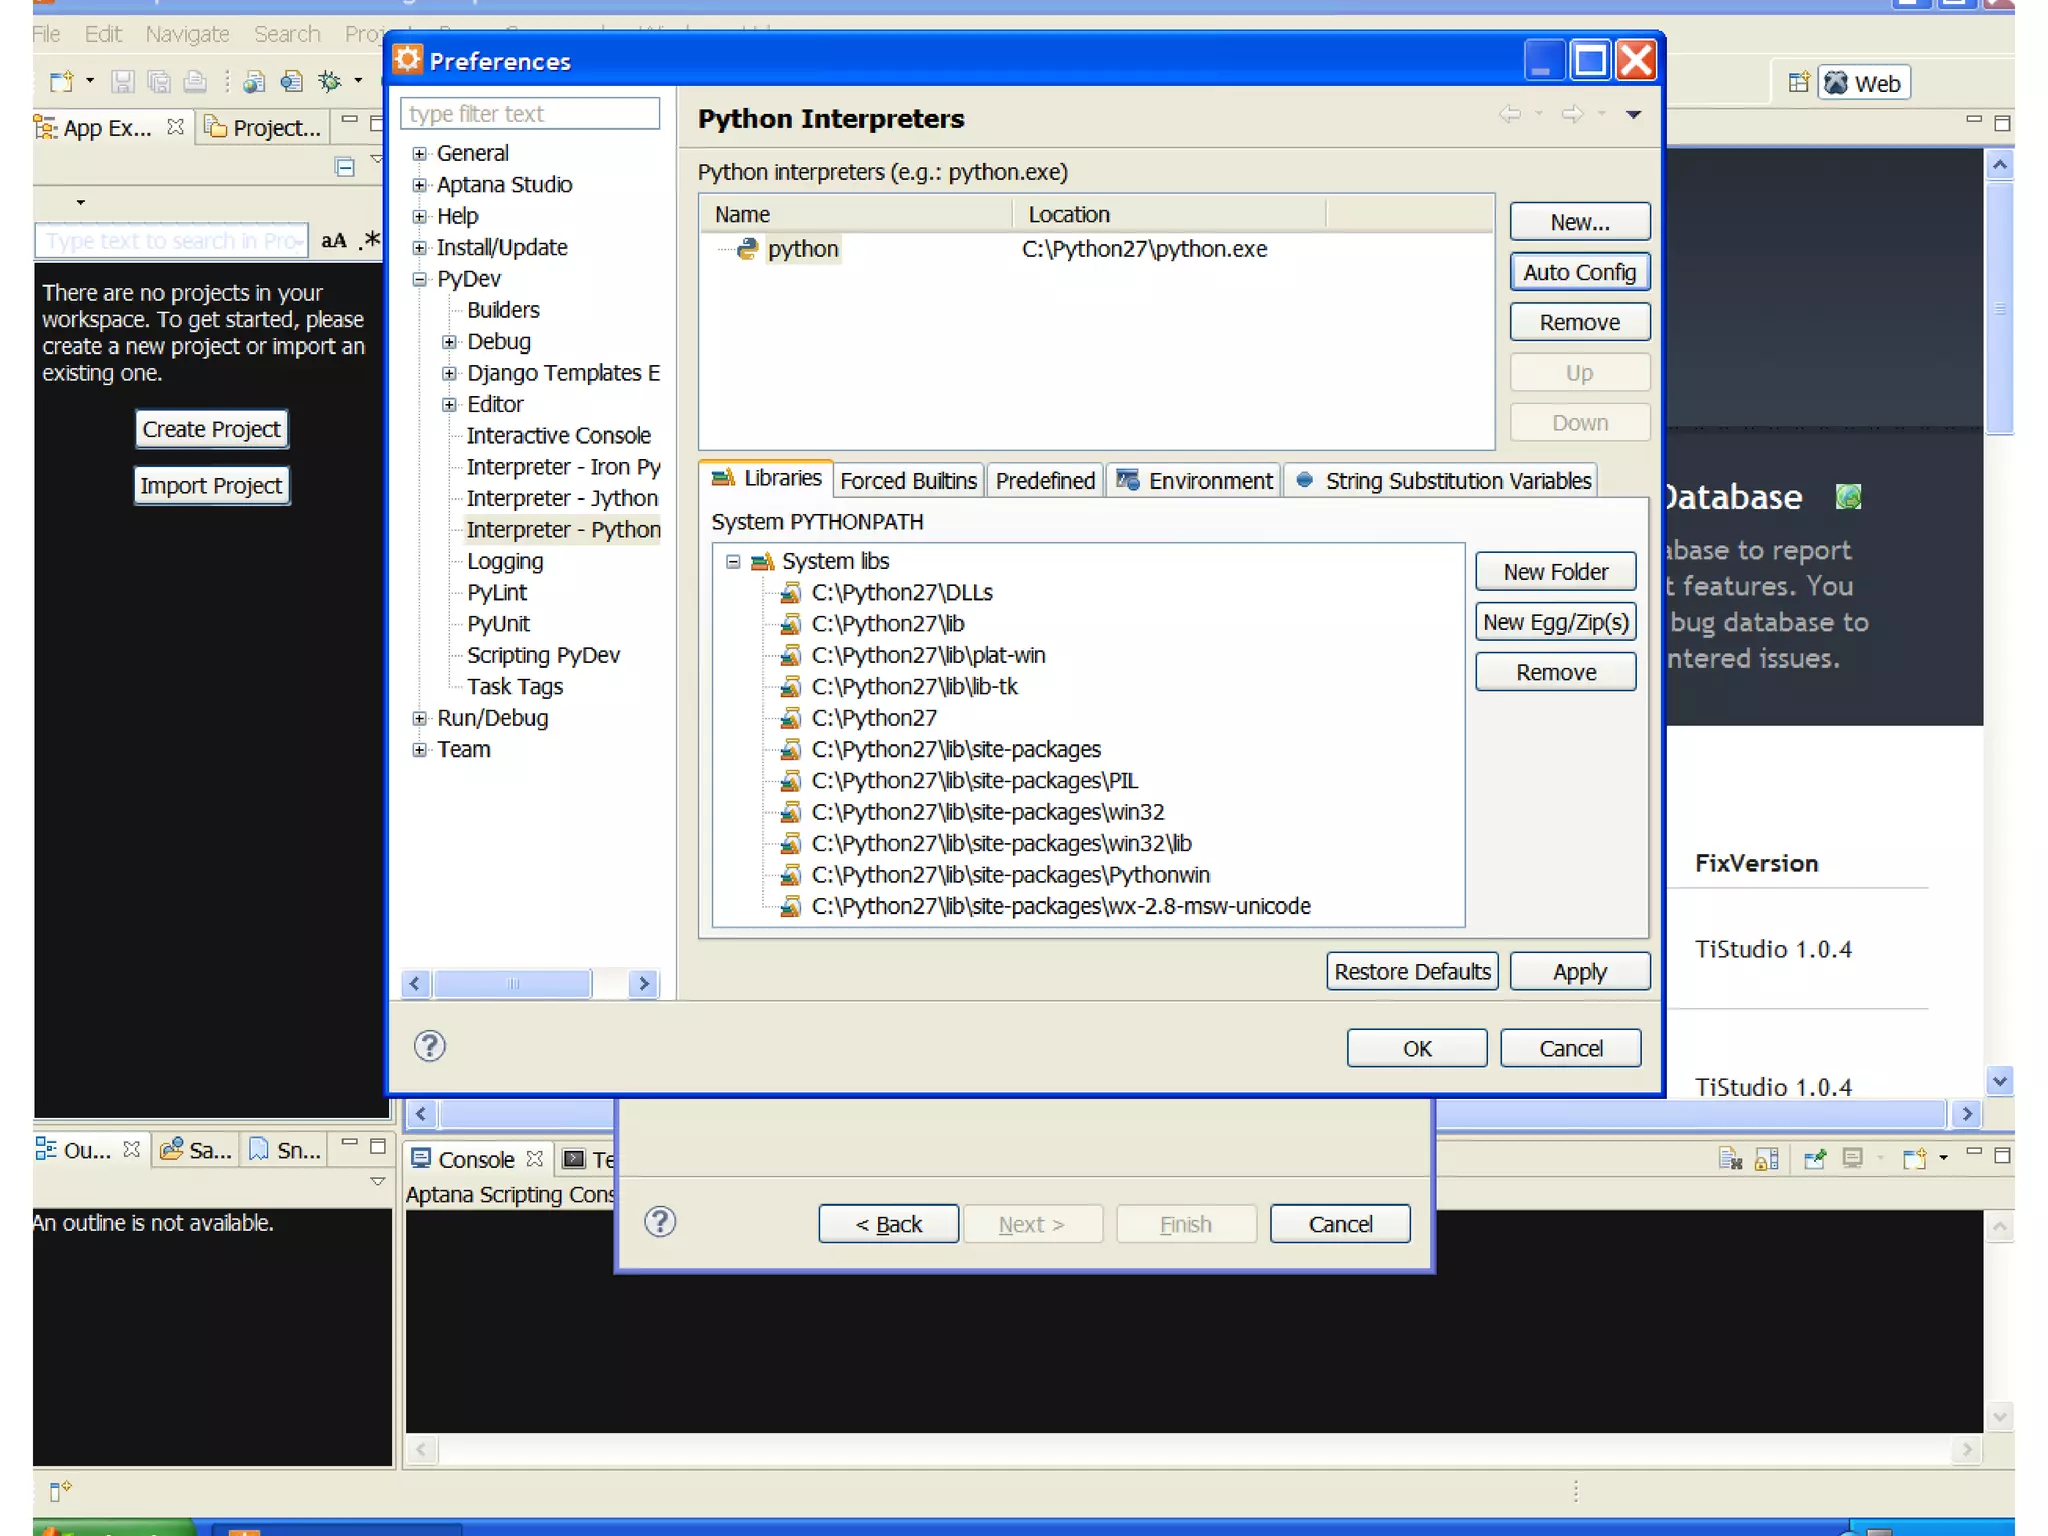Minimize the Console panel
The image size is (2048, 1536).
[x=1973, y=1153]
